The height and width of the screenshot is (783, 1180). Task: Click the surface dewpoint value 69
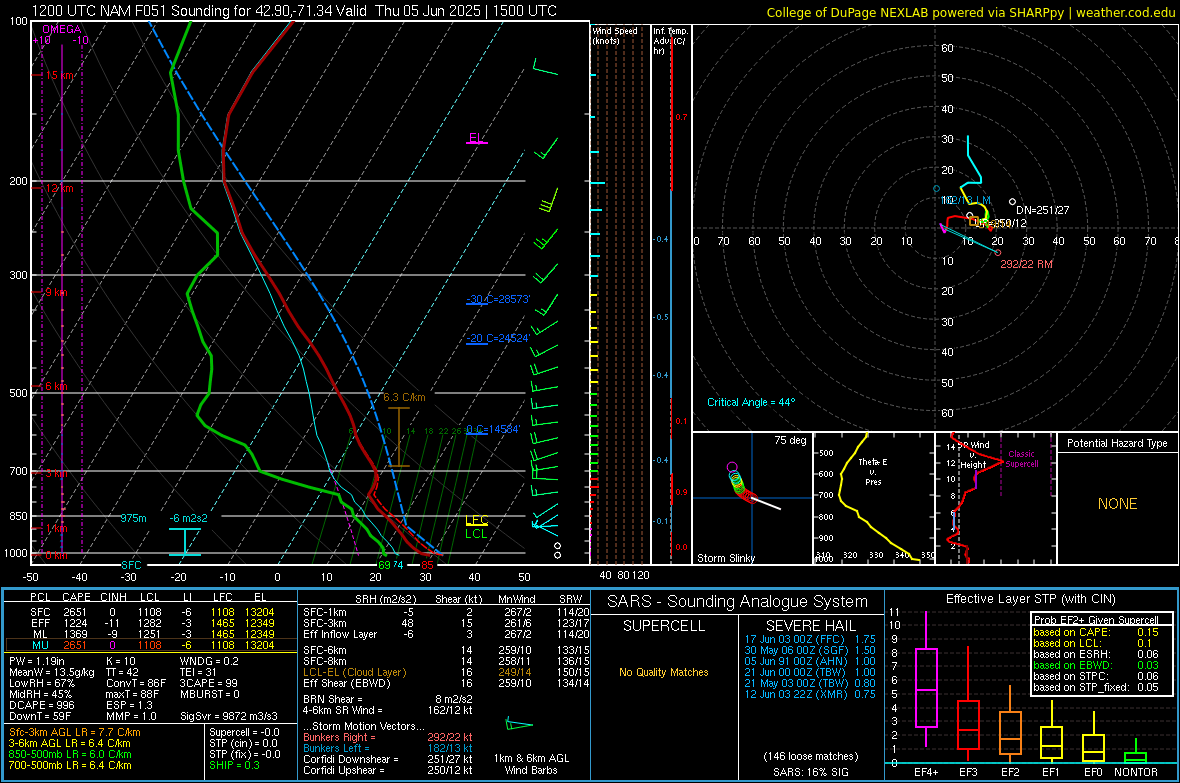pyautogui.click(x=384, y=565)
